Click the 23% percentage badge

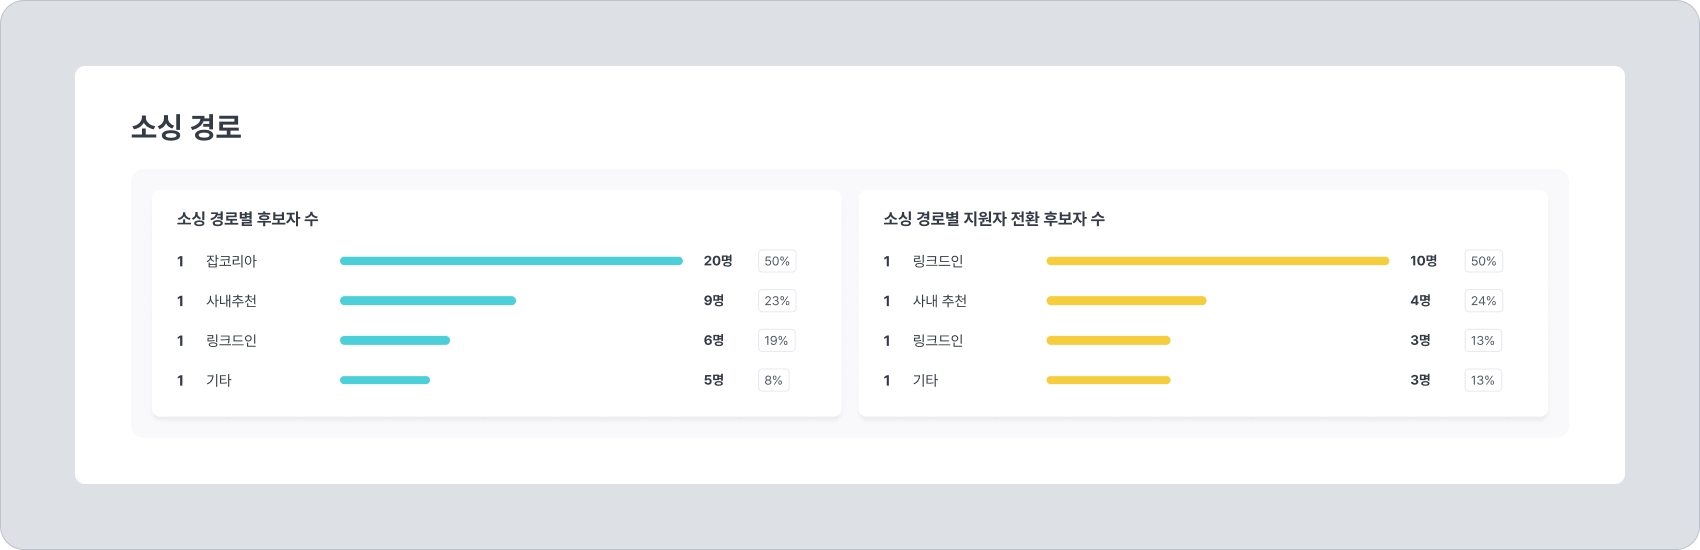pyautogui.click(x=777, y=301)
